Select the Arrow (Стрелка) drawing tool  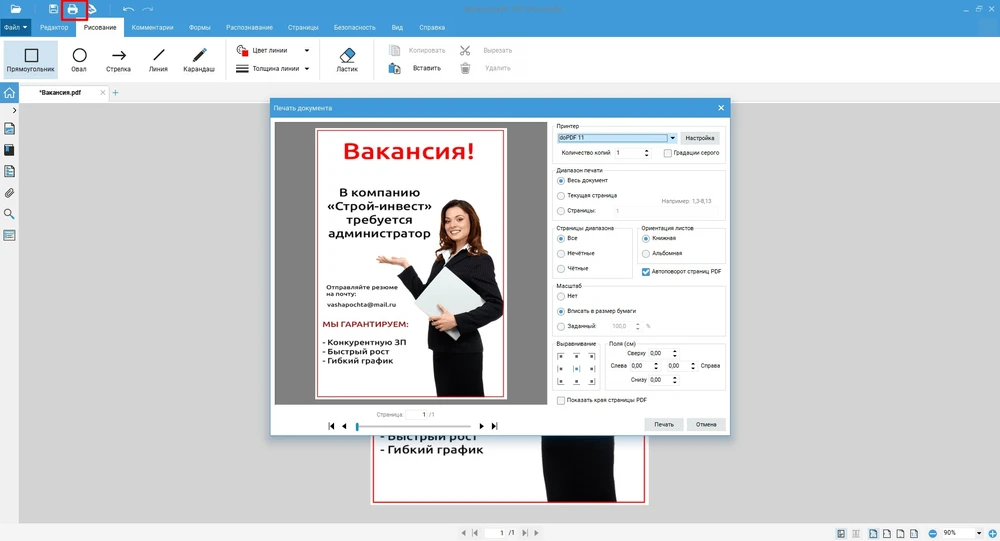(x=118, y=60)
